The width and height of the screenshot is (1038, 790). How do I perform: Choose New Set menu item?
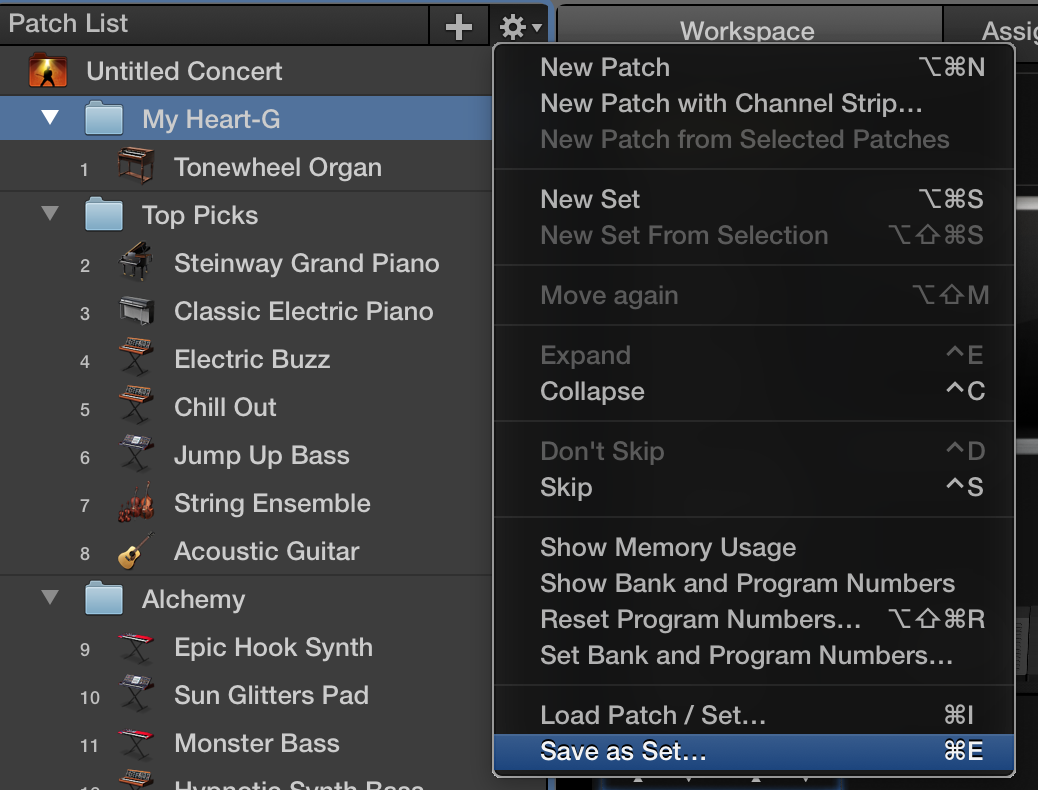click(754, 199)
